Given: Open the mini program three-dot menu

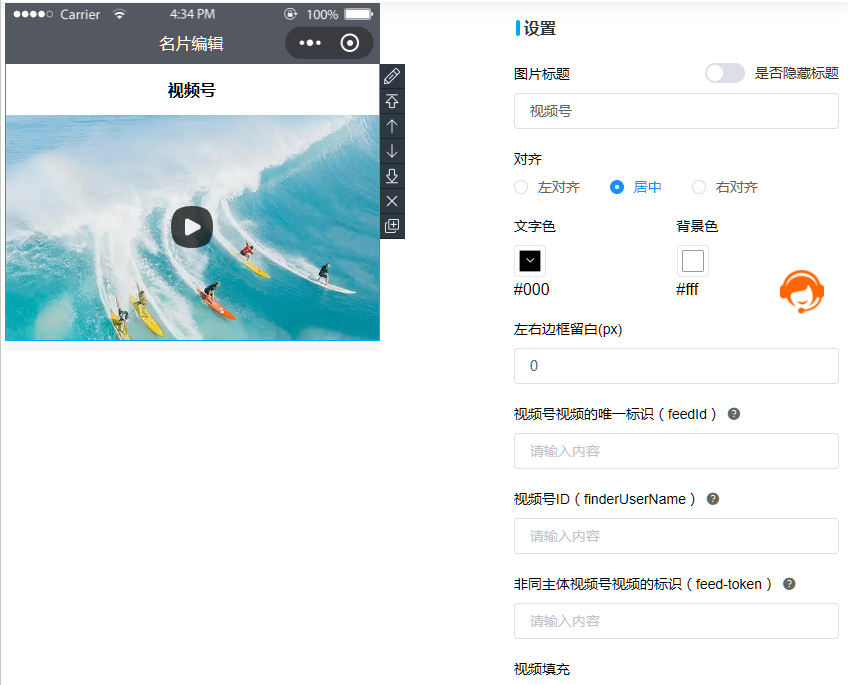Looking at the screenshot, I should [x=310, y=43].
